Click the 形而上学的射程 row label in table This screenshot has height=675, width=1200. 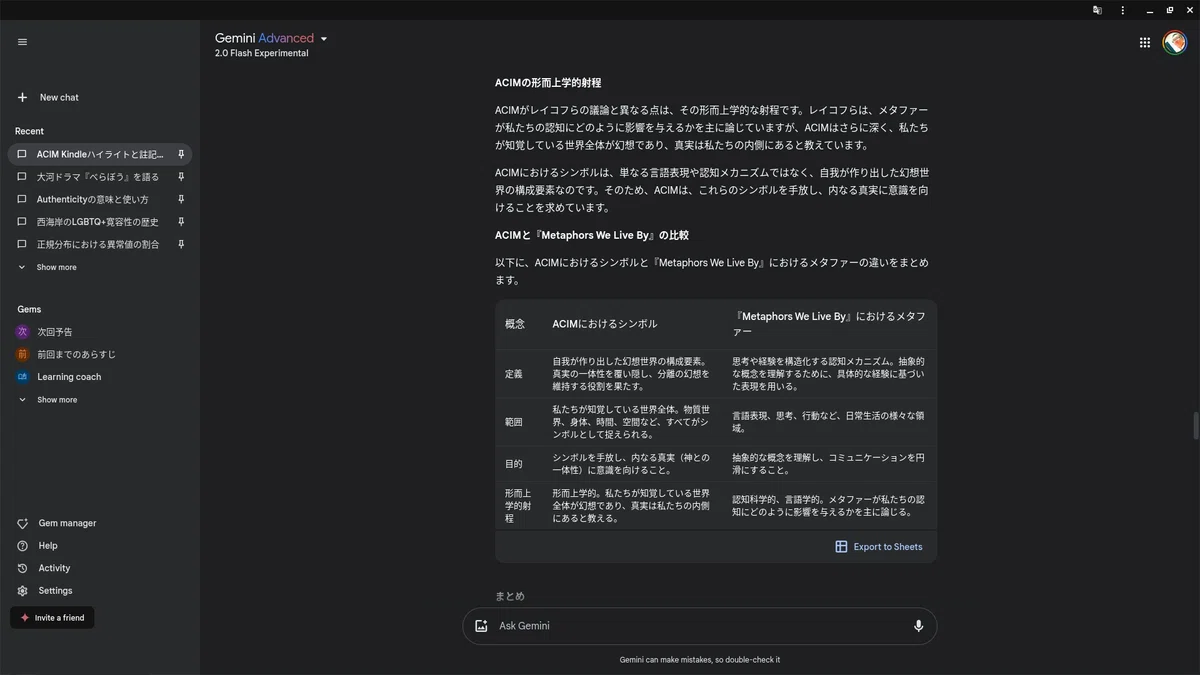518,506
